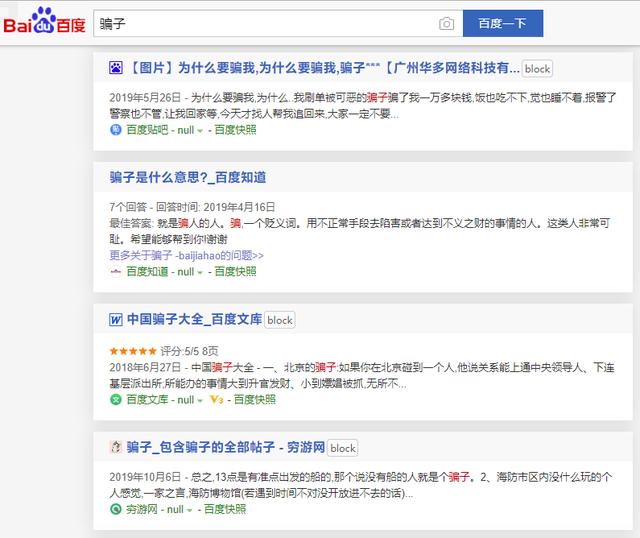Viewport: 640px width, 538px height.
Task: Click the V3 verification badge
Action: click(216, 400)
